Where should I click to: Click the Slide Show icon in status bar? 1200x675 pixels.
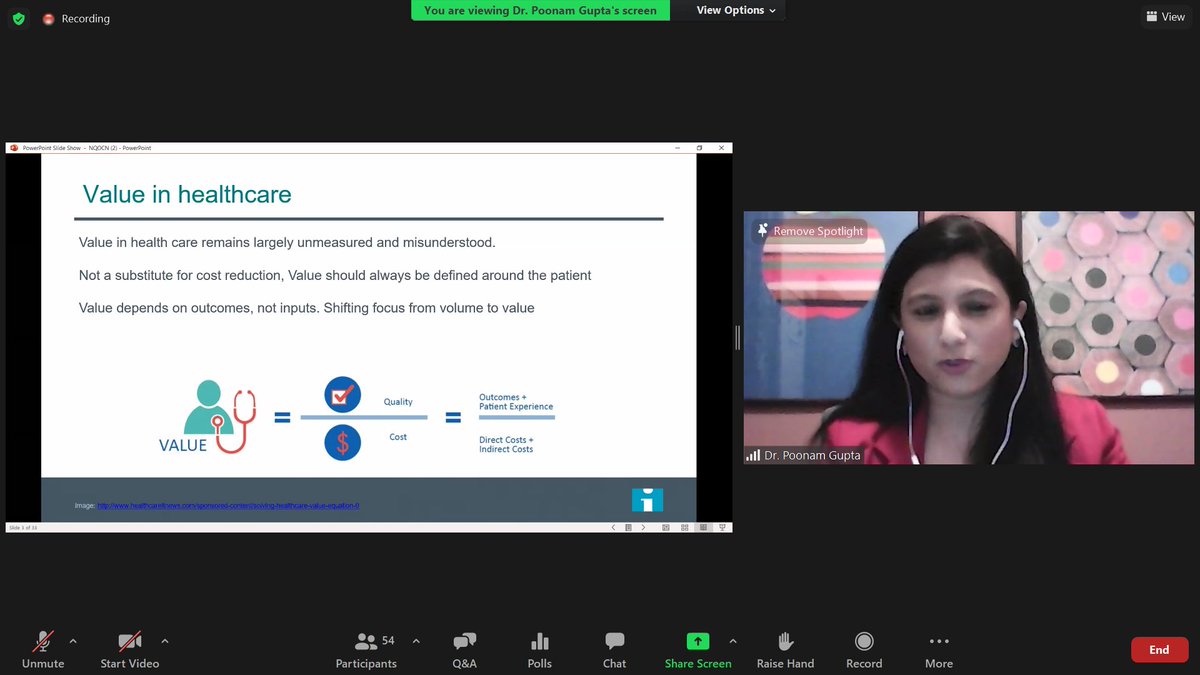pyautogui.click(x=722, y=527)
